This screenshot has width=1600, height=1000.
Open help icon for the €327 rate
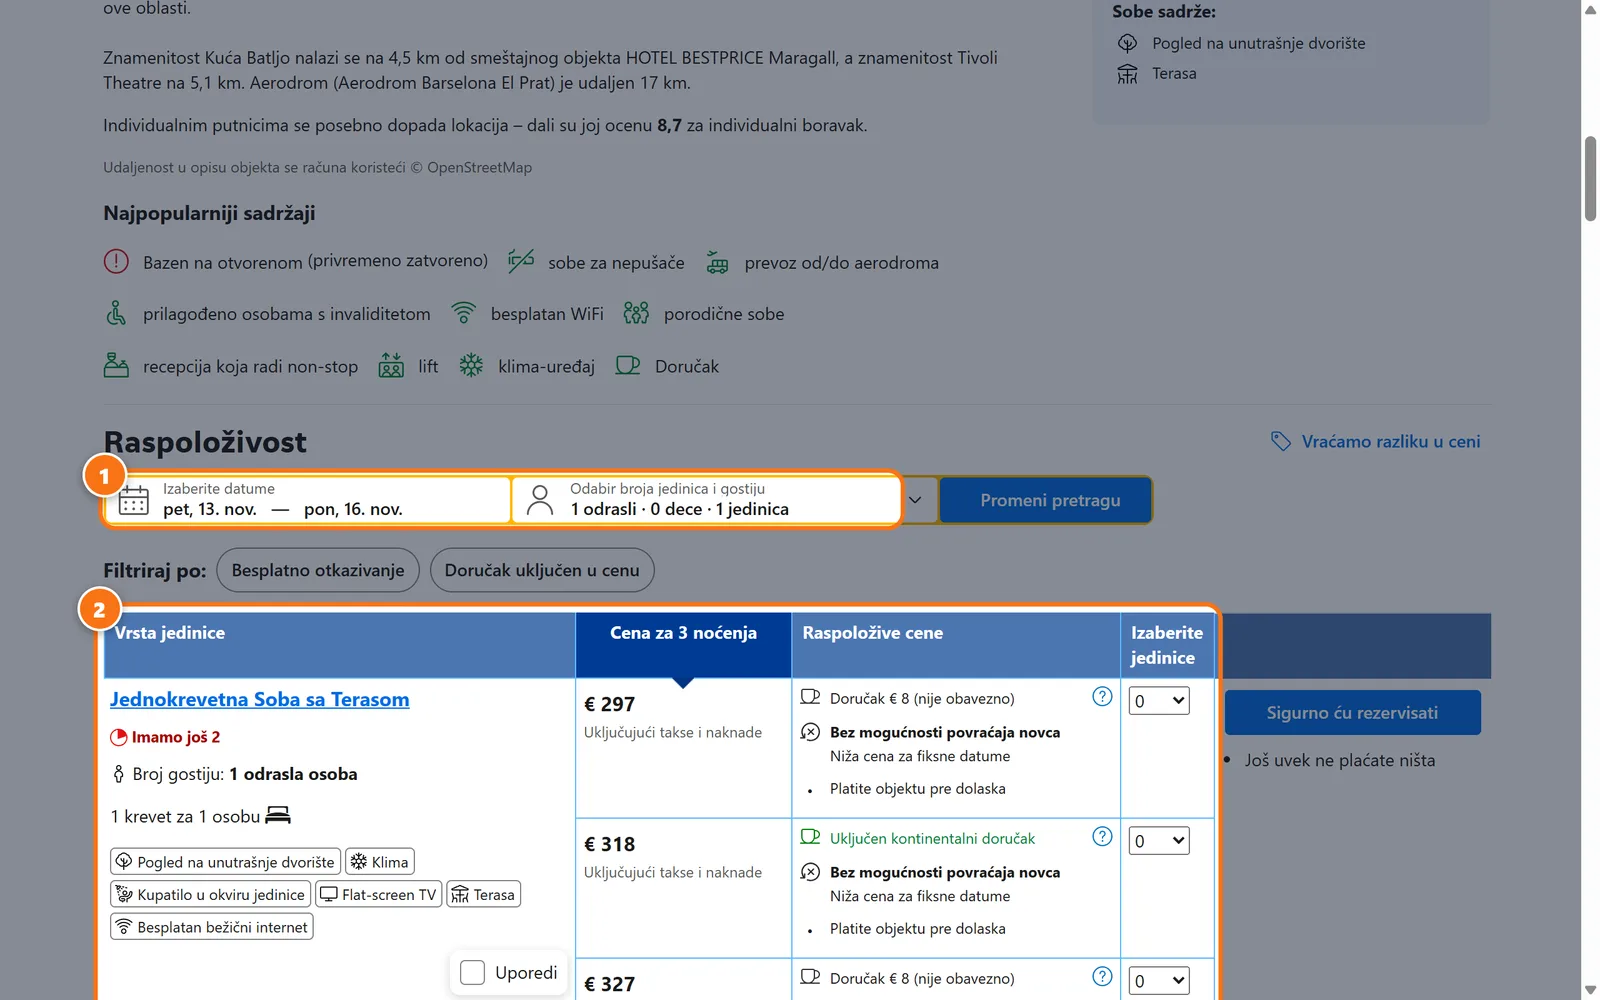1102,976
